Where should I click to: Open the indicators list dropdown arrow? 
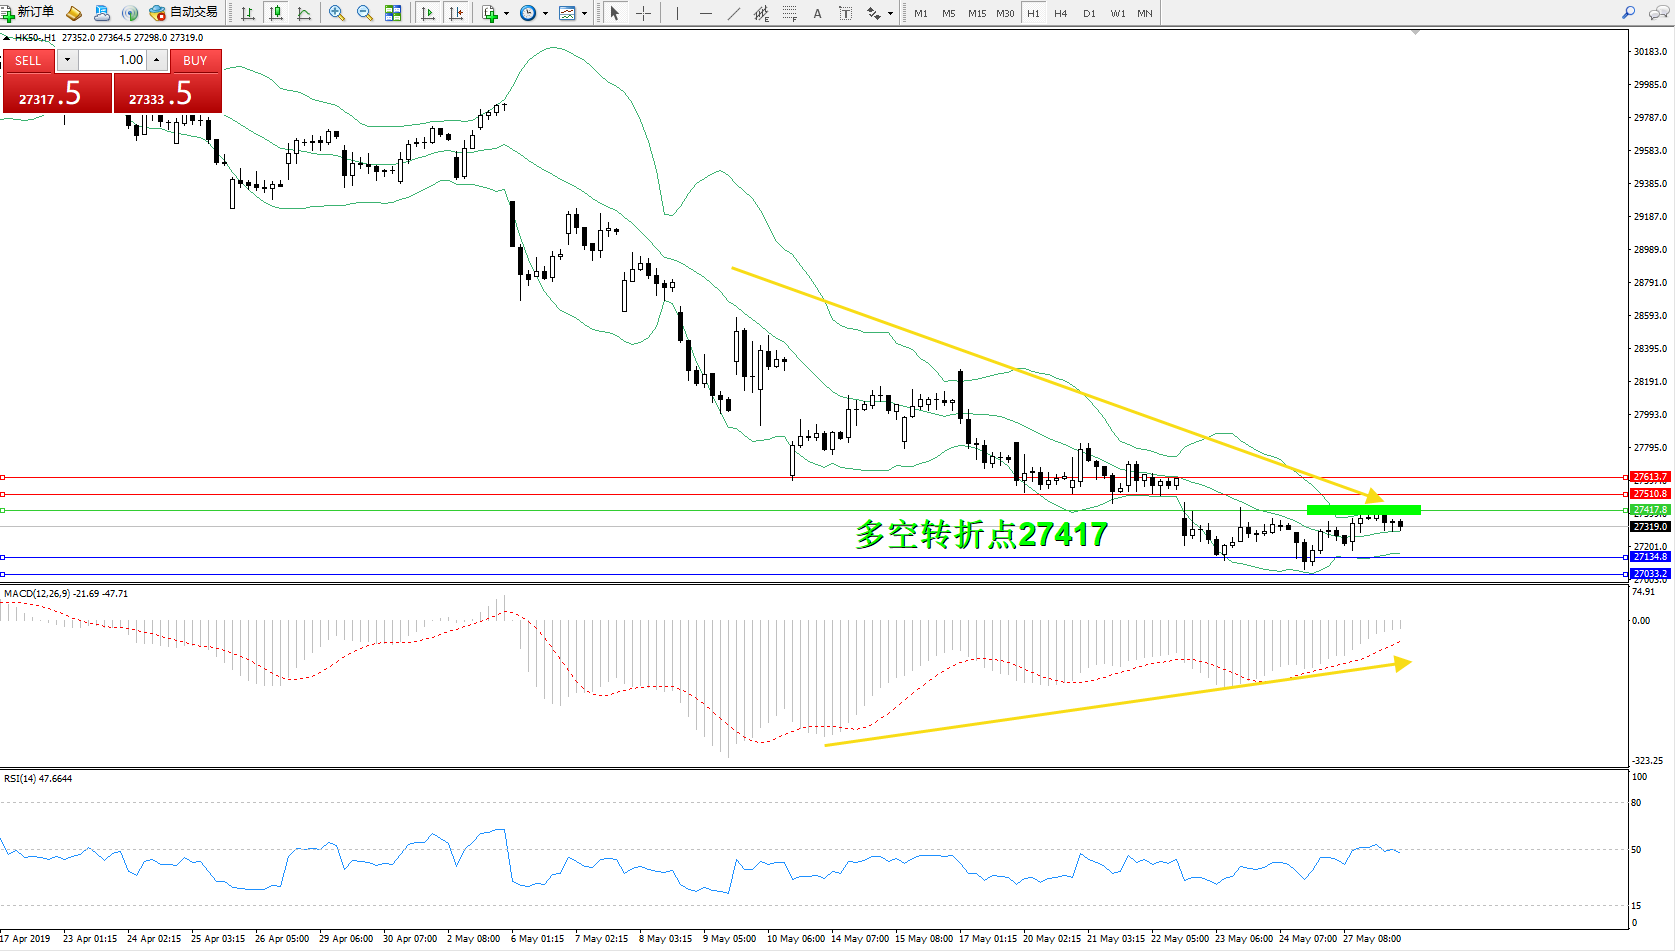[507, 14]
